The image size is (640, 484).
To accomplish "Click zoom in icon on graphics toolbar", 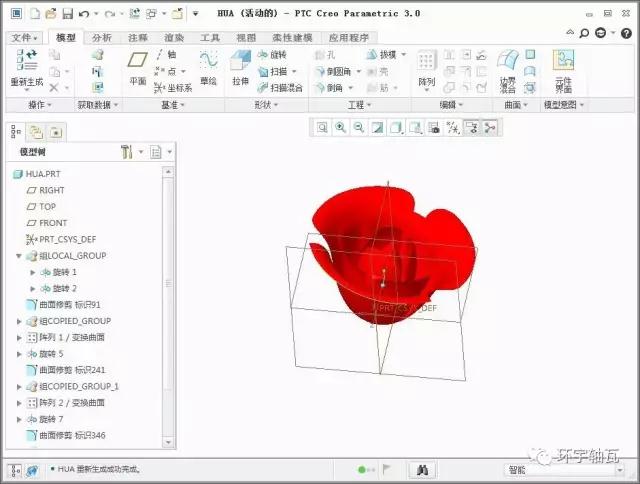I will click(x=340, y=127).
